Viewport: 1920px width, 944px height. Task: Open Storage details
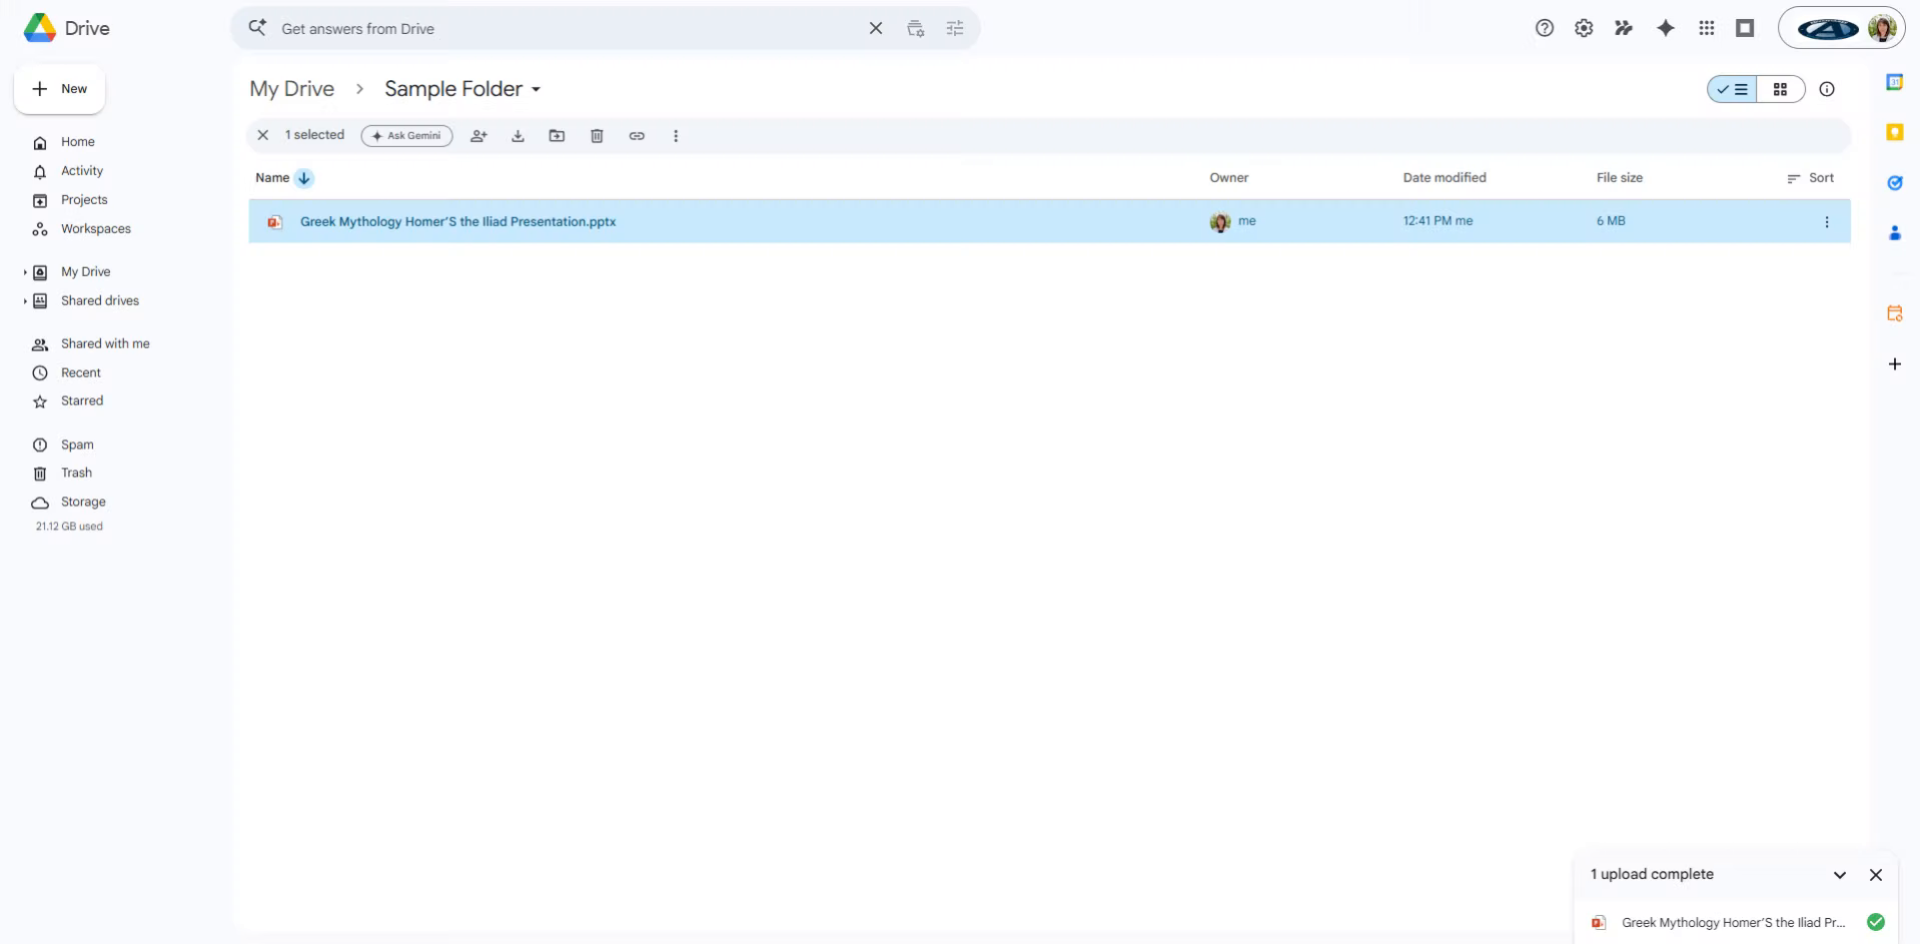83,502
